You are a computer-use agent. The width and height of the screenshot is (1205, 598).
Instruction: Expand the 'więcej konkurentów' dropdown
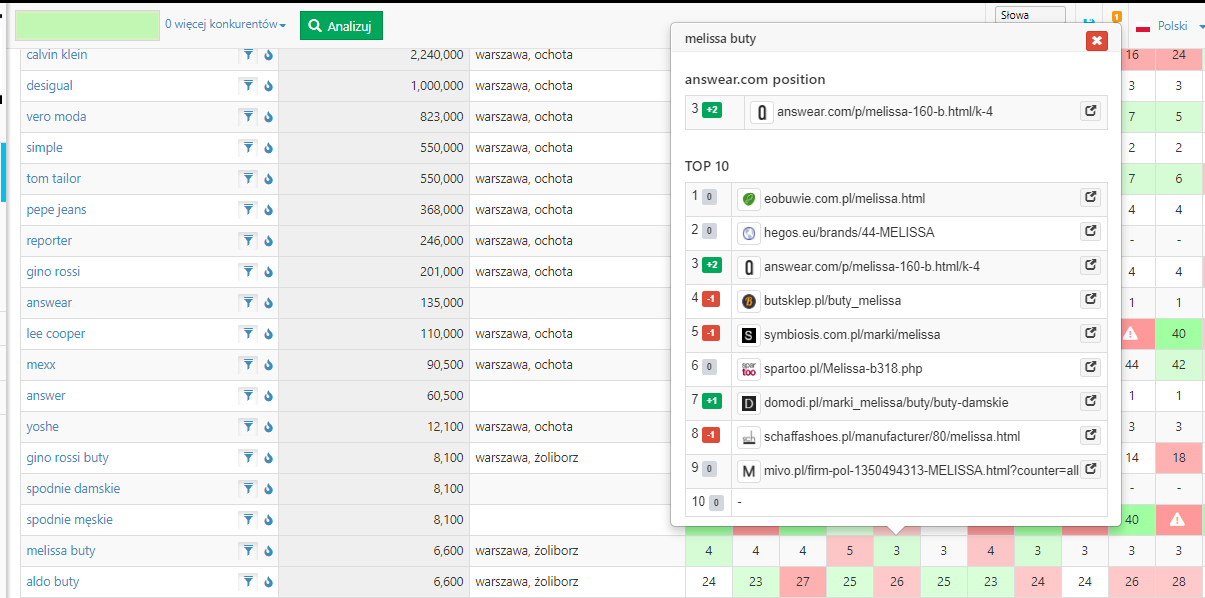click(225, 25)
